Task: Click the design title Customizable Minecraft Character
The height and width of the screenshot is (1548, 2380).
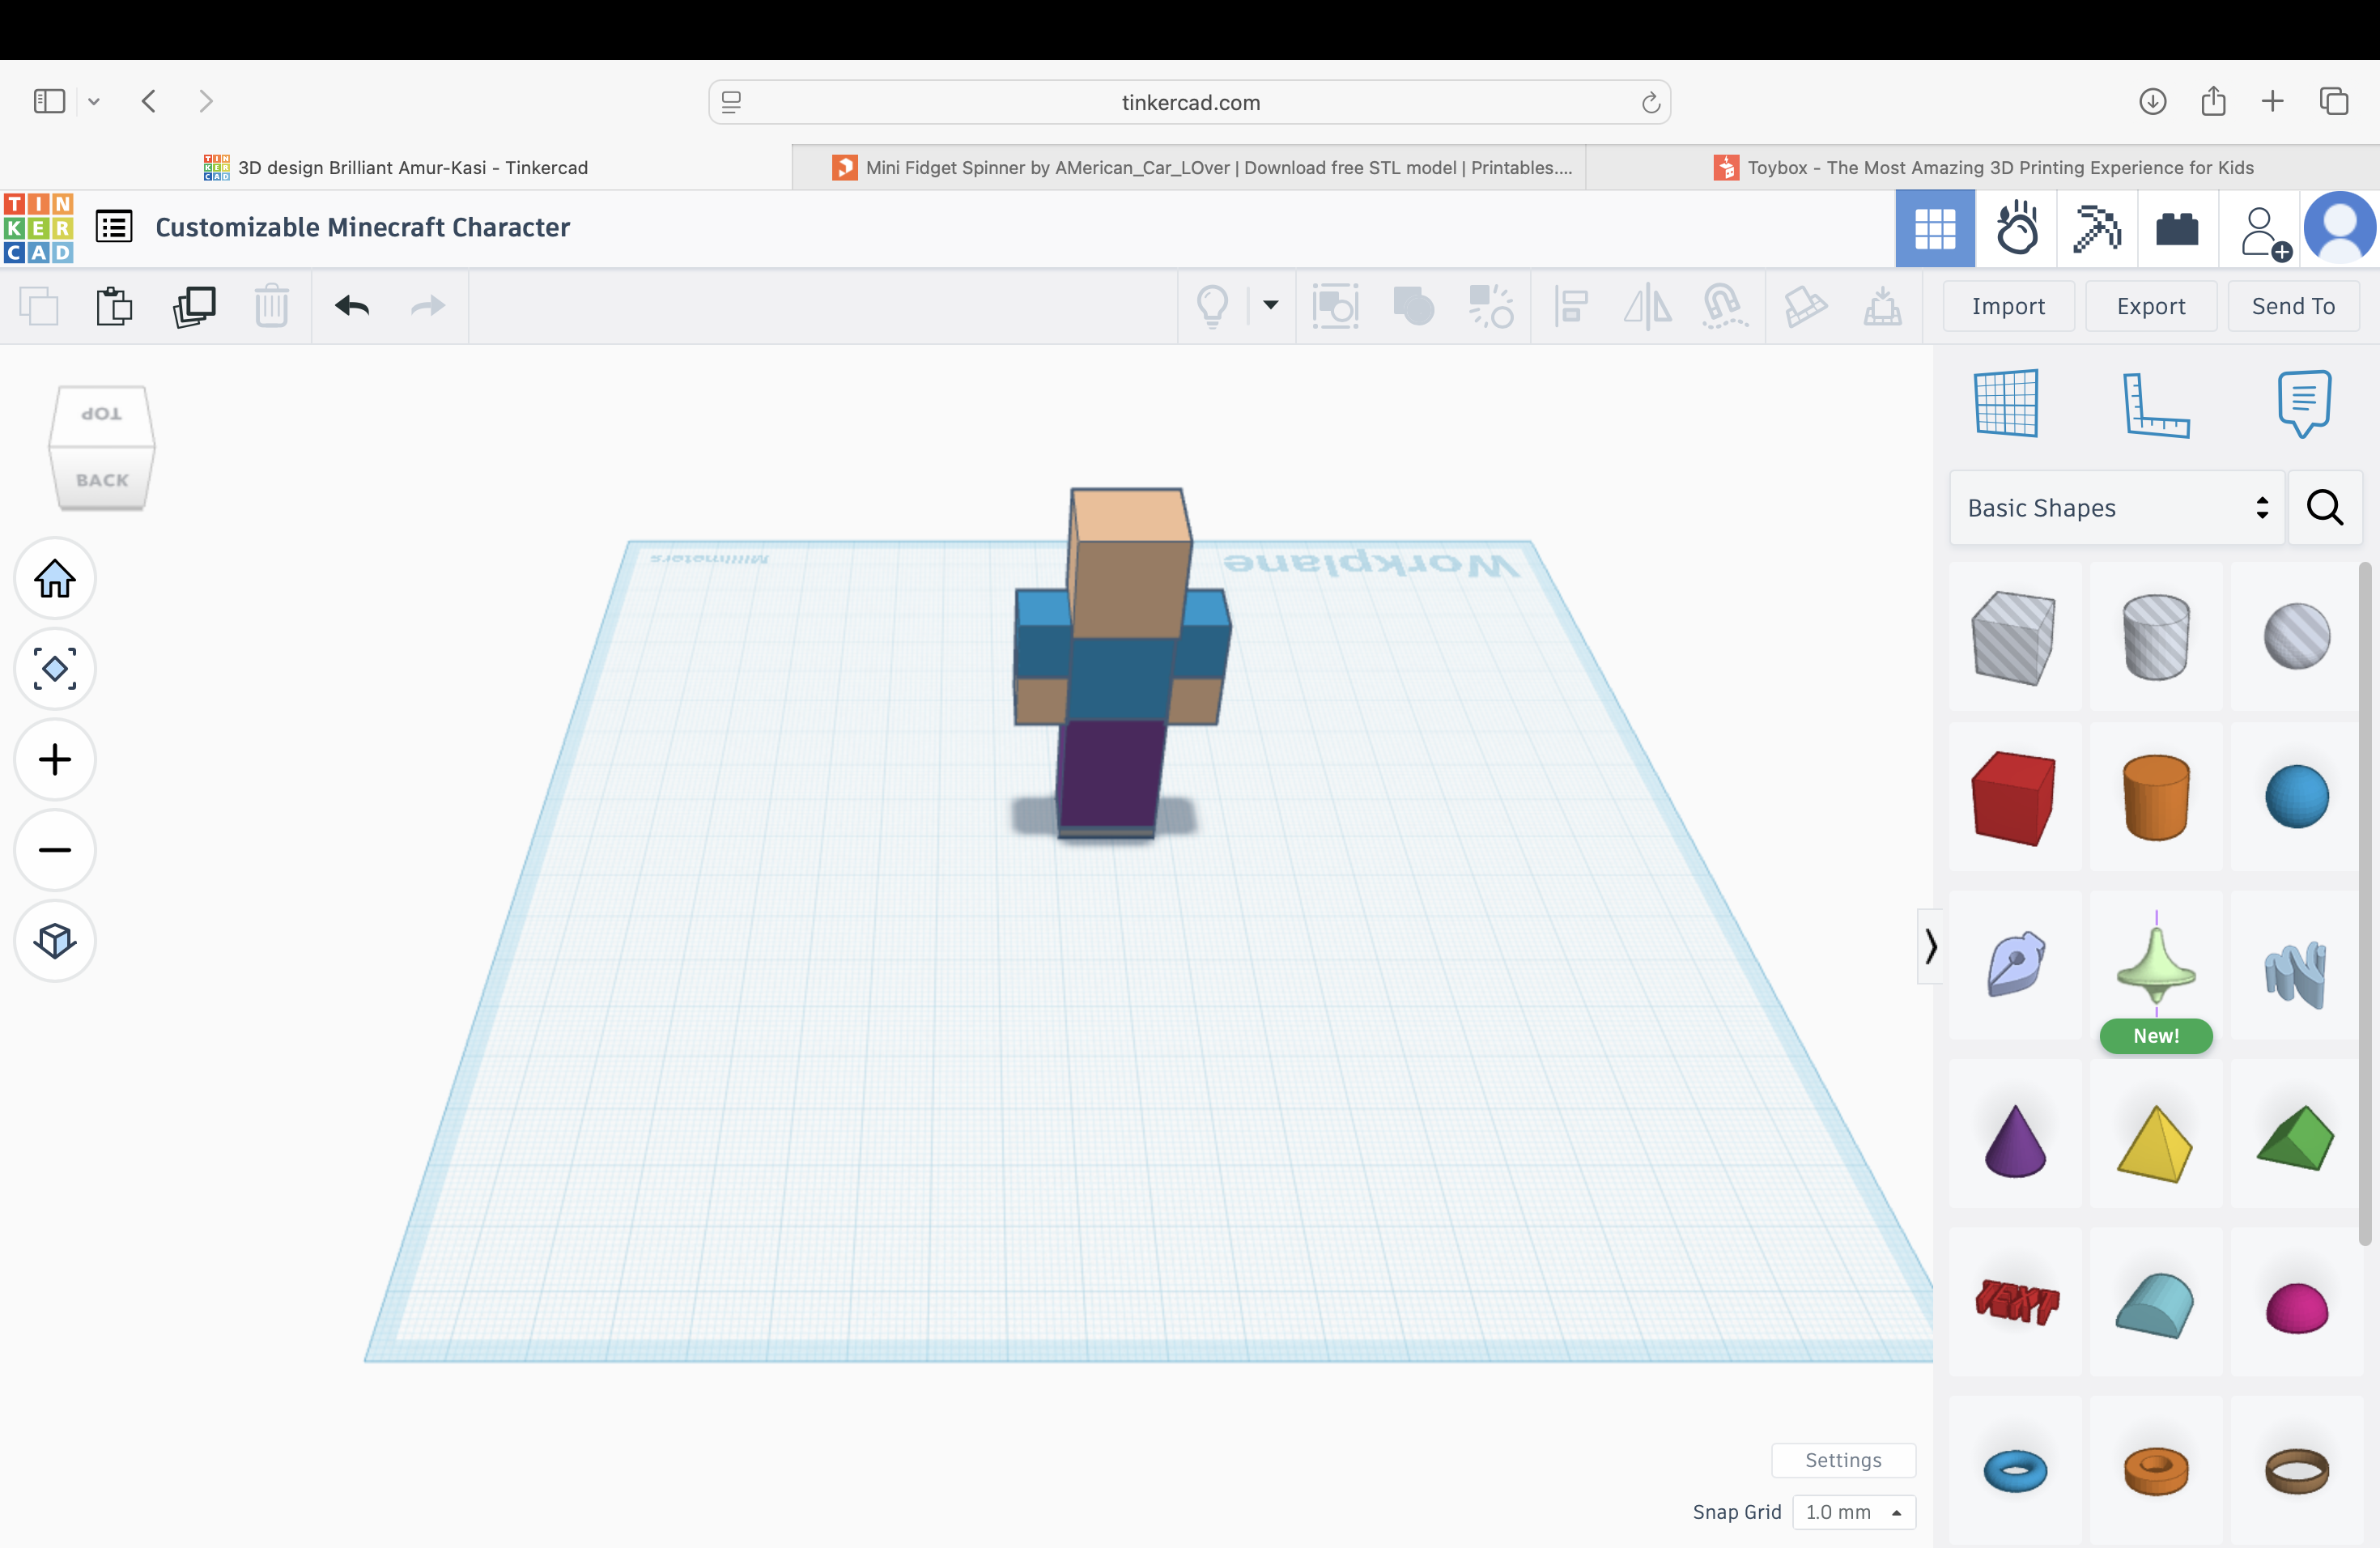Action: [362, 227]
